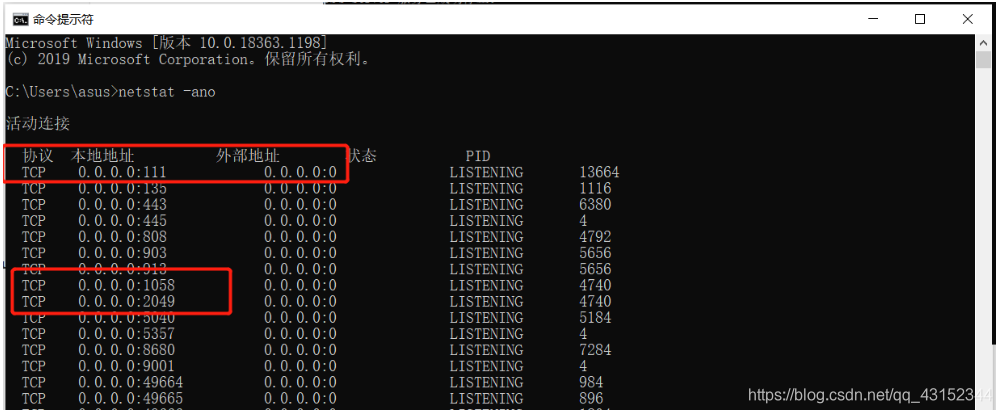Viewport: 1002px width, 414px height.
Task: Click local address 0.0.0.0:111
Action: click(123, 172)
